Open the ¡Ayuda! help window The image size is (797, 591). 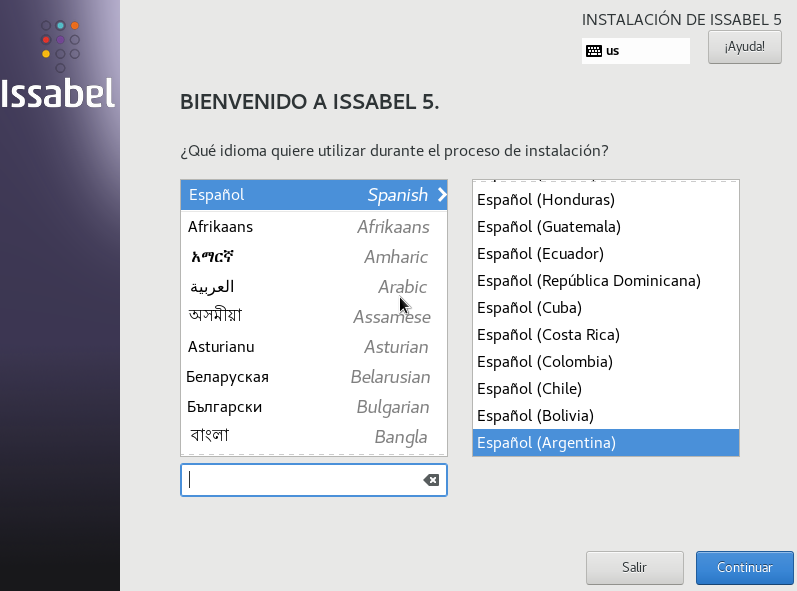(745, 47)
